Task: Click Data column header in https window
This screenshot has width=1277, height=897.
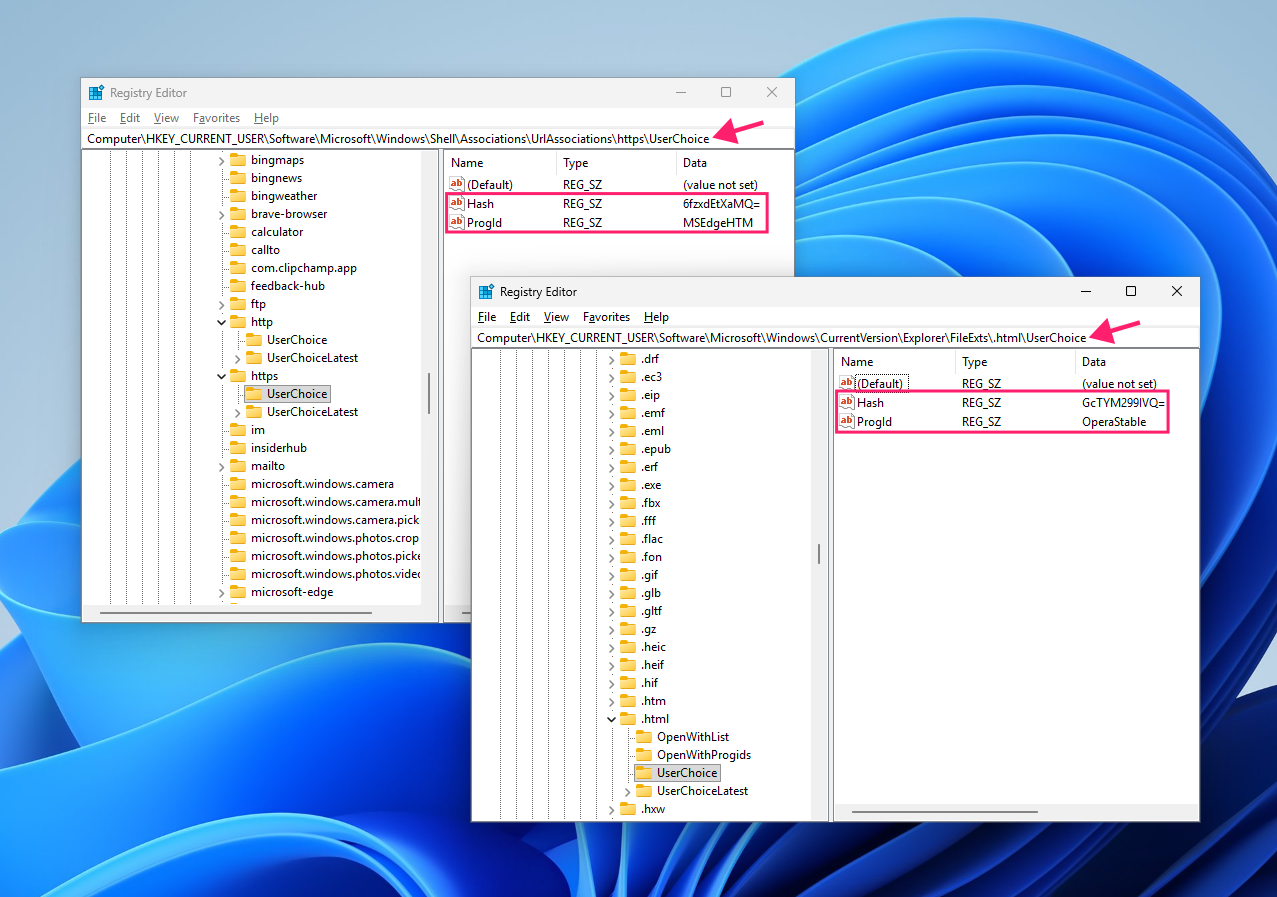Action: (x=734, y=163)
